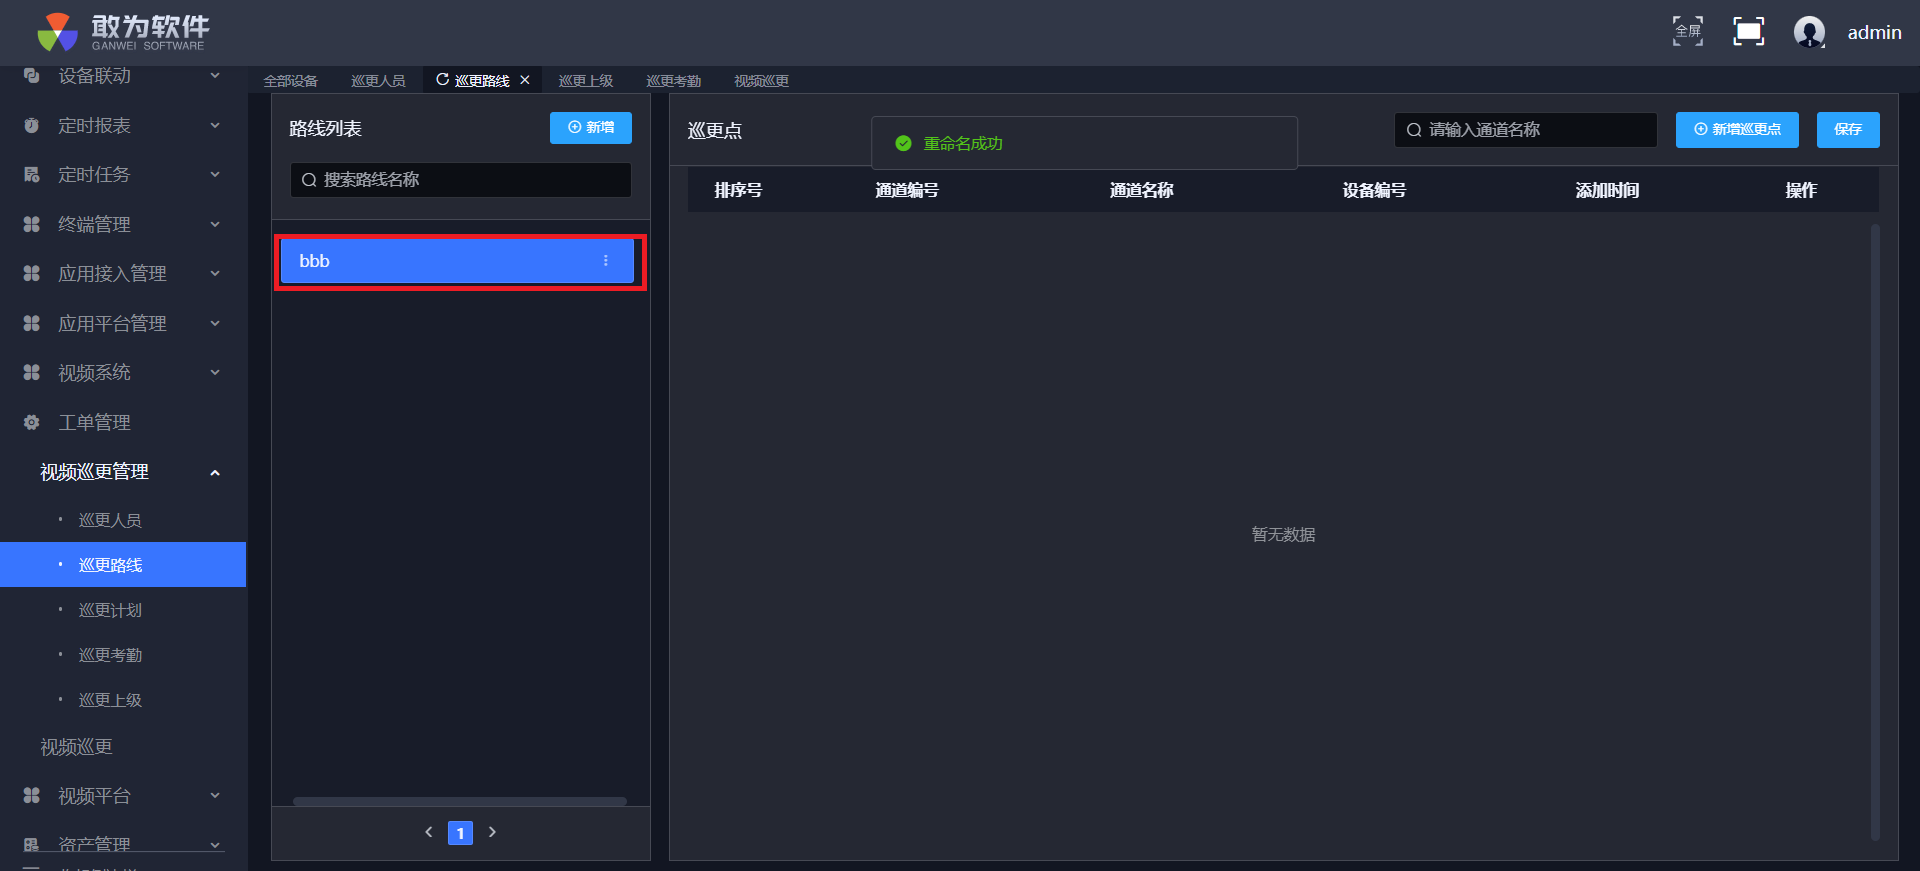Refresh the 巡更路线 tab using its reload icon
This screenshot has height=871, width=1920.
[442, 80]
